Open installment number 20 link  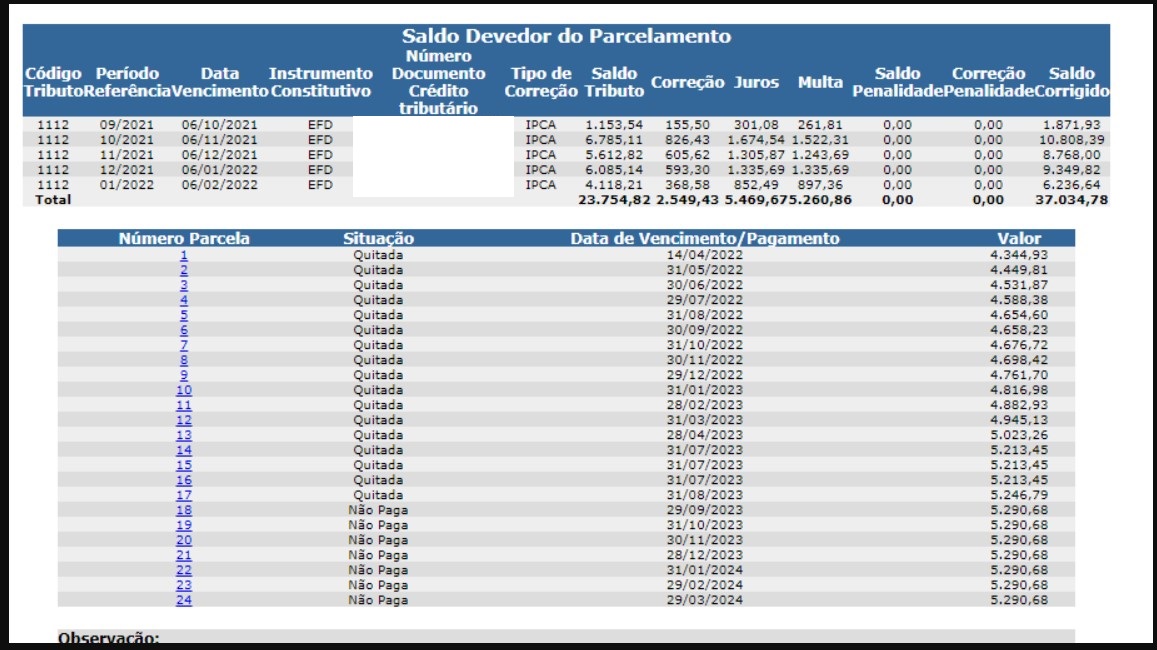pyautogui.click(x=184, y=540)
